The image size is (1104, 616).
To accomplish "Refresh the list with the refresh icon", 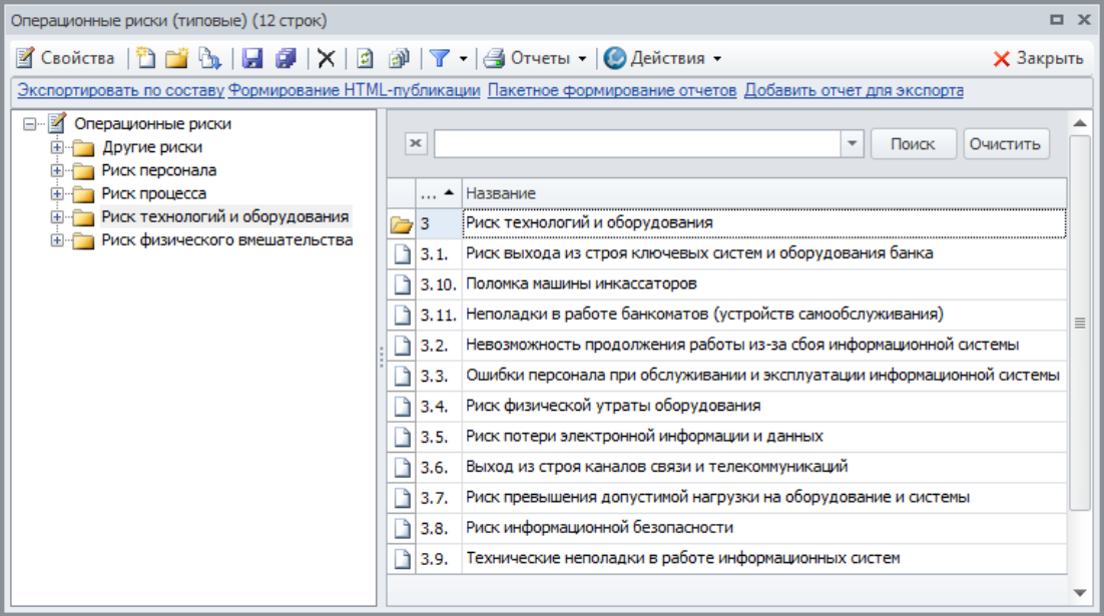I will (x=363, y=57).
